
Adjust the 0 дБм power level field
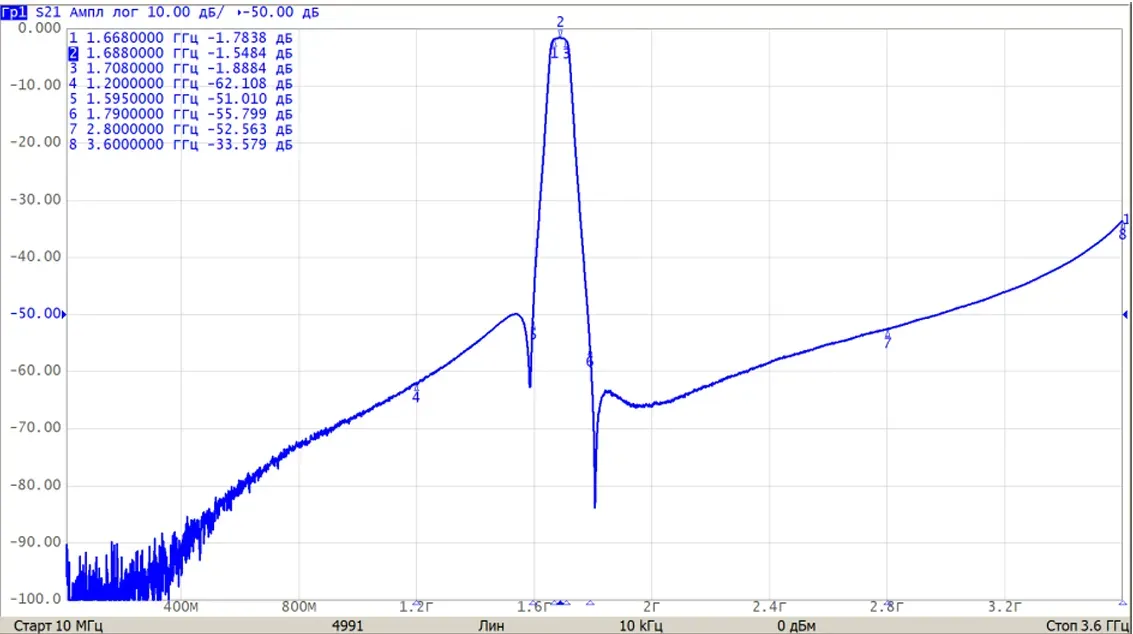[796, 625]
